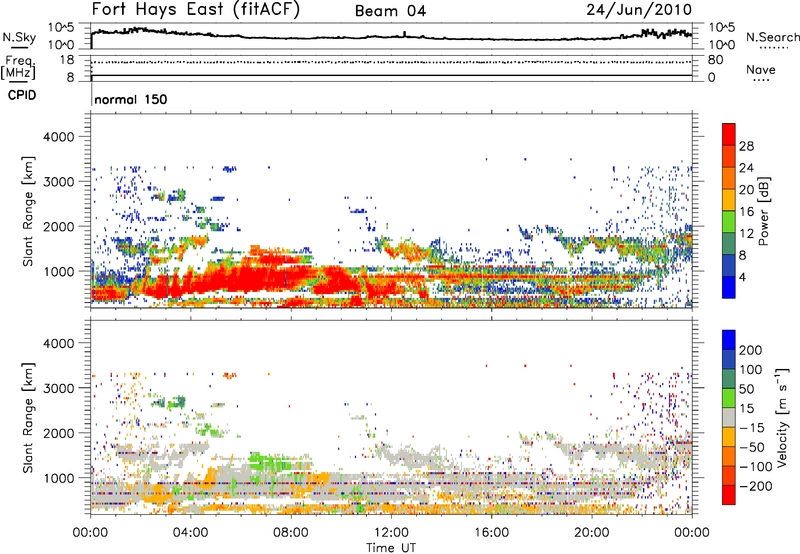
Task: Pick the dark green 8–12 dB power swatch
Action: pyautogui.click(x=729, y=243)
